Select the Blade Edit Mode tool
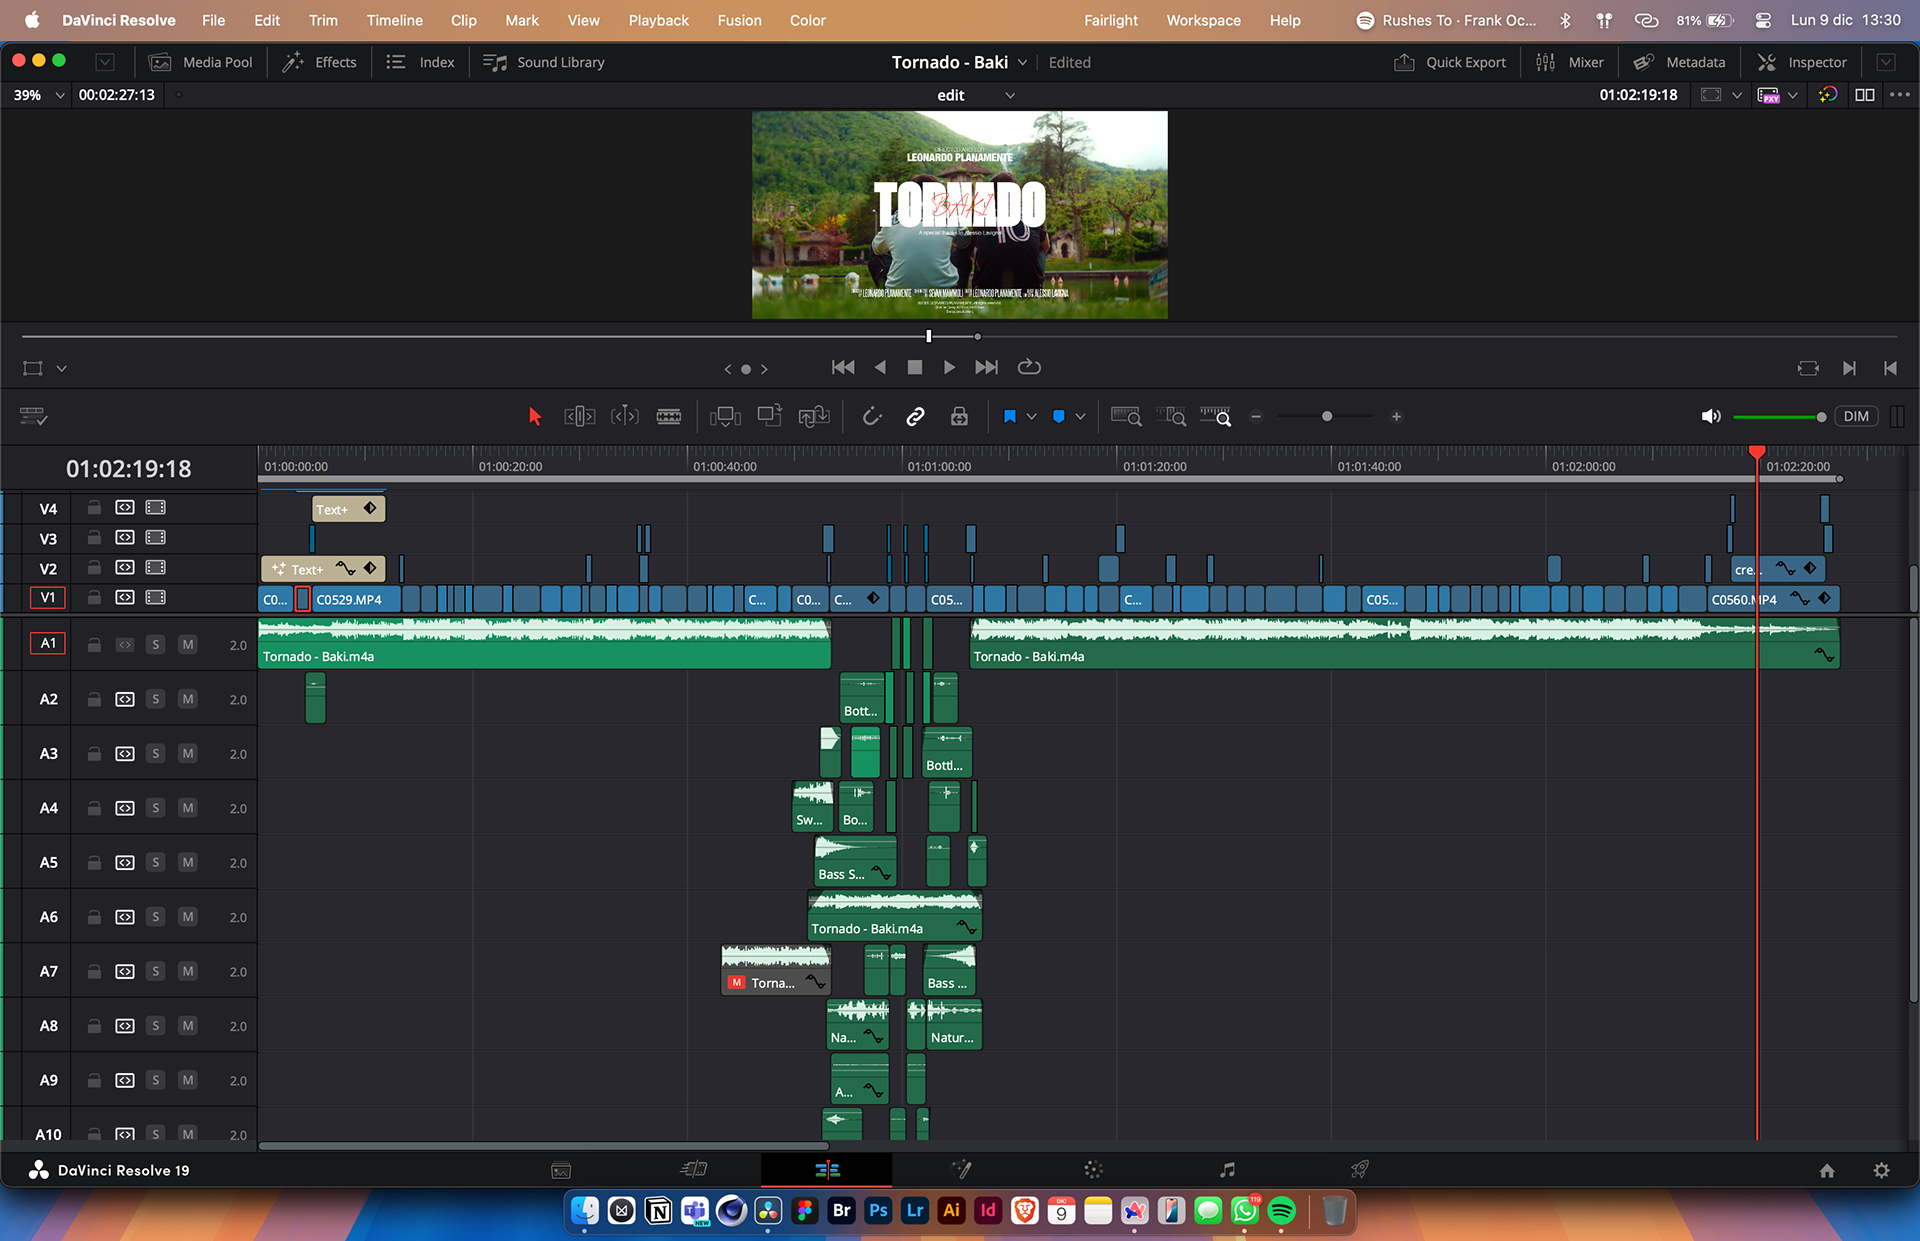 point(669,417)
